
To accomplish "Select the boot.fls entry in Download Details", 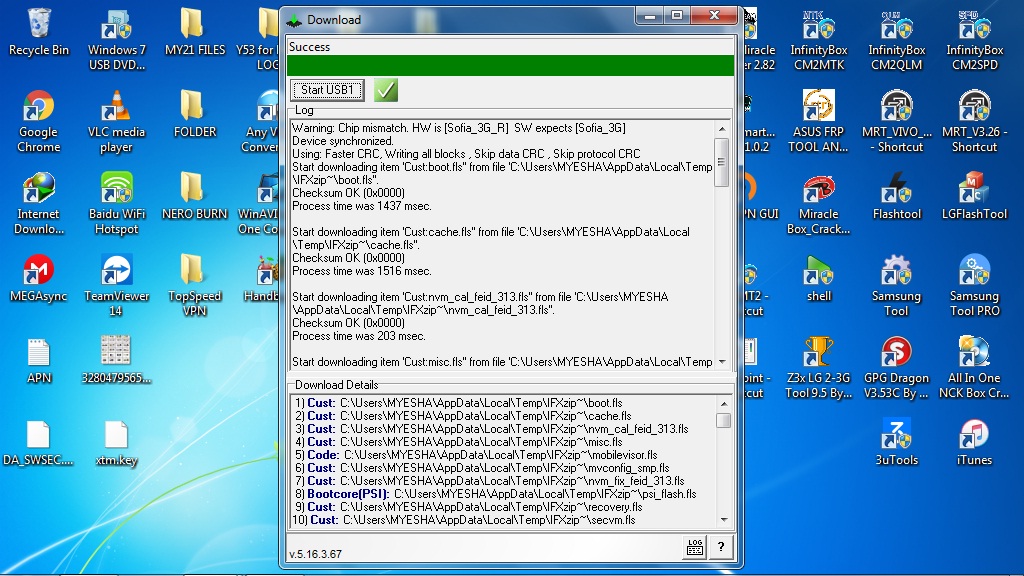I will [458, 403].
